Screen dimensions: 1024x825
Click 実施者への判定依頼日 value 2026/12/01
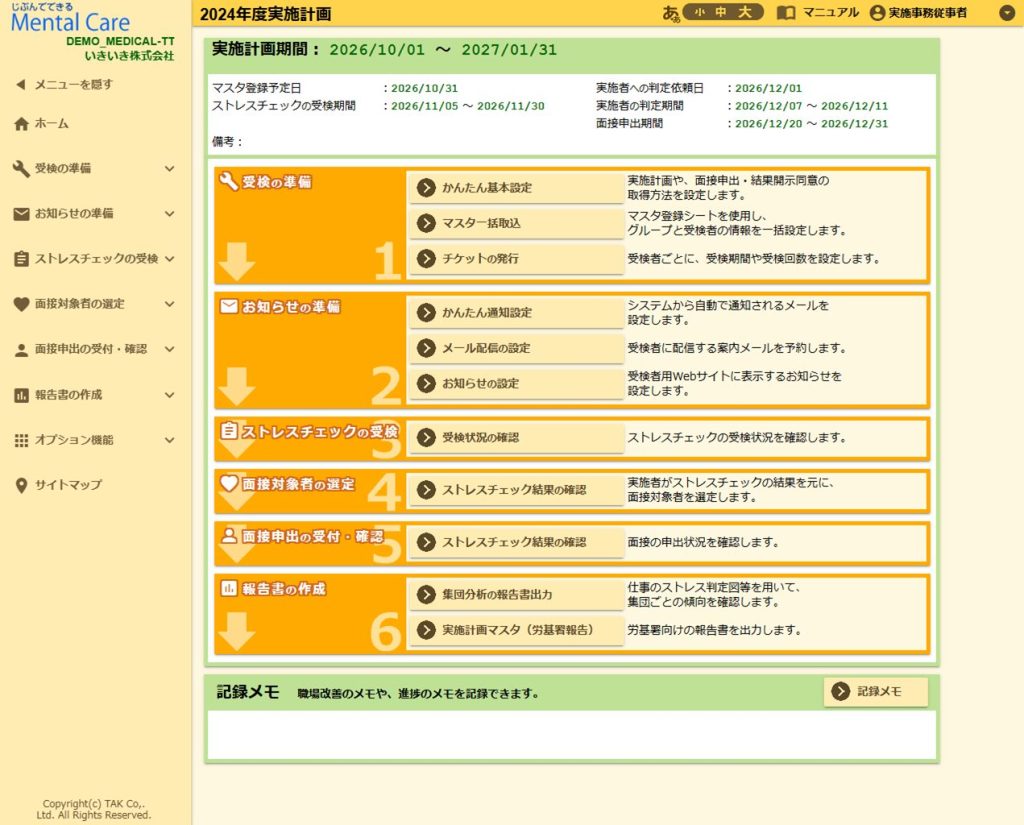(768, 88)
